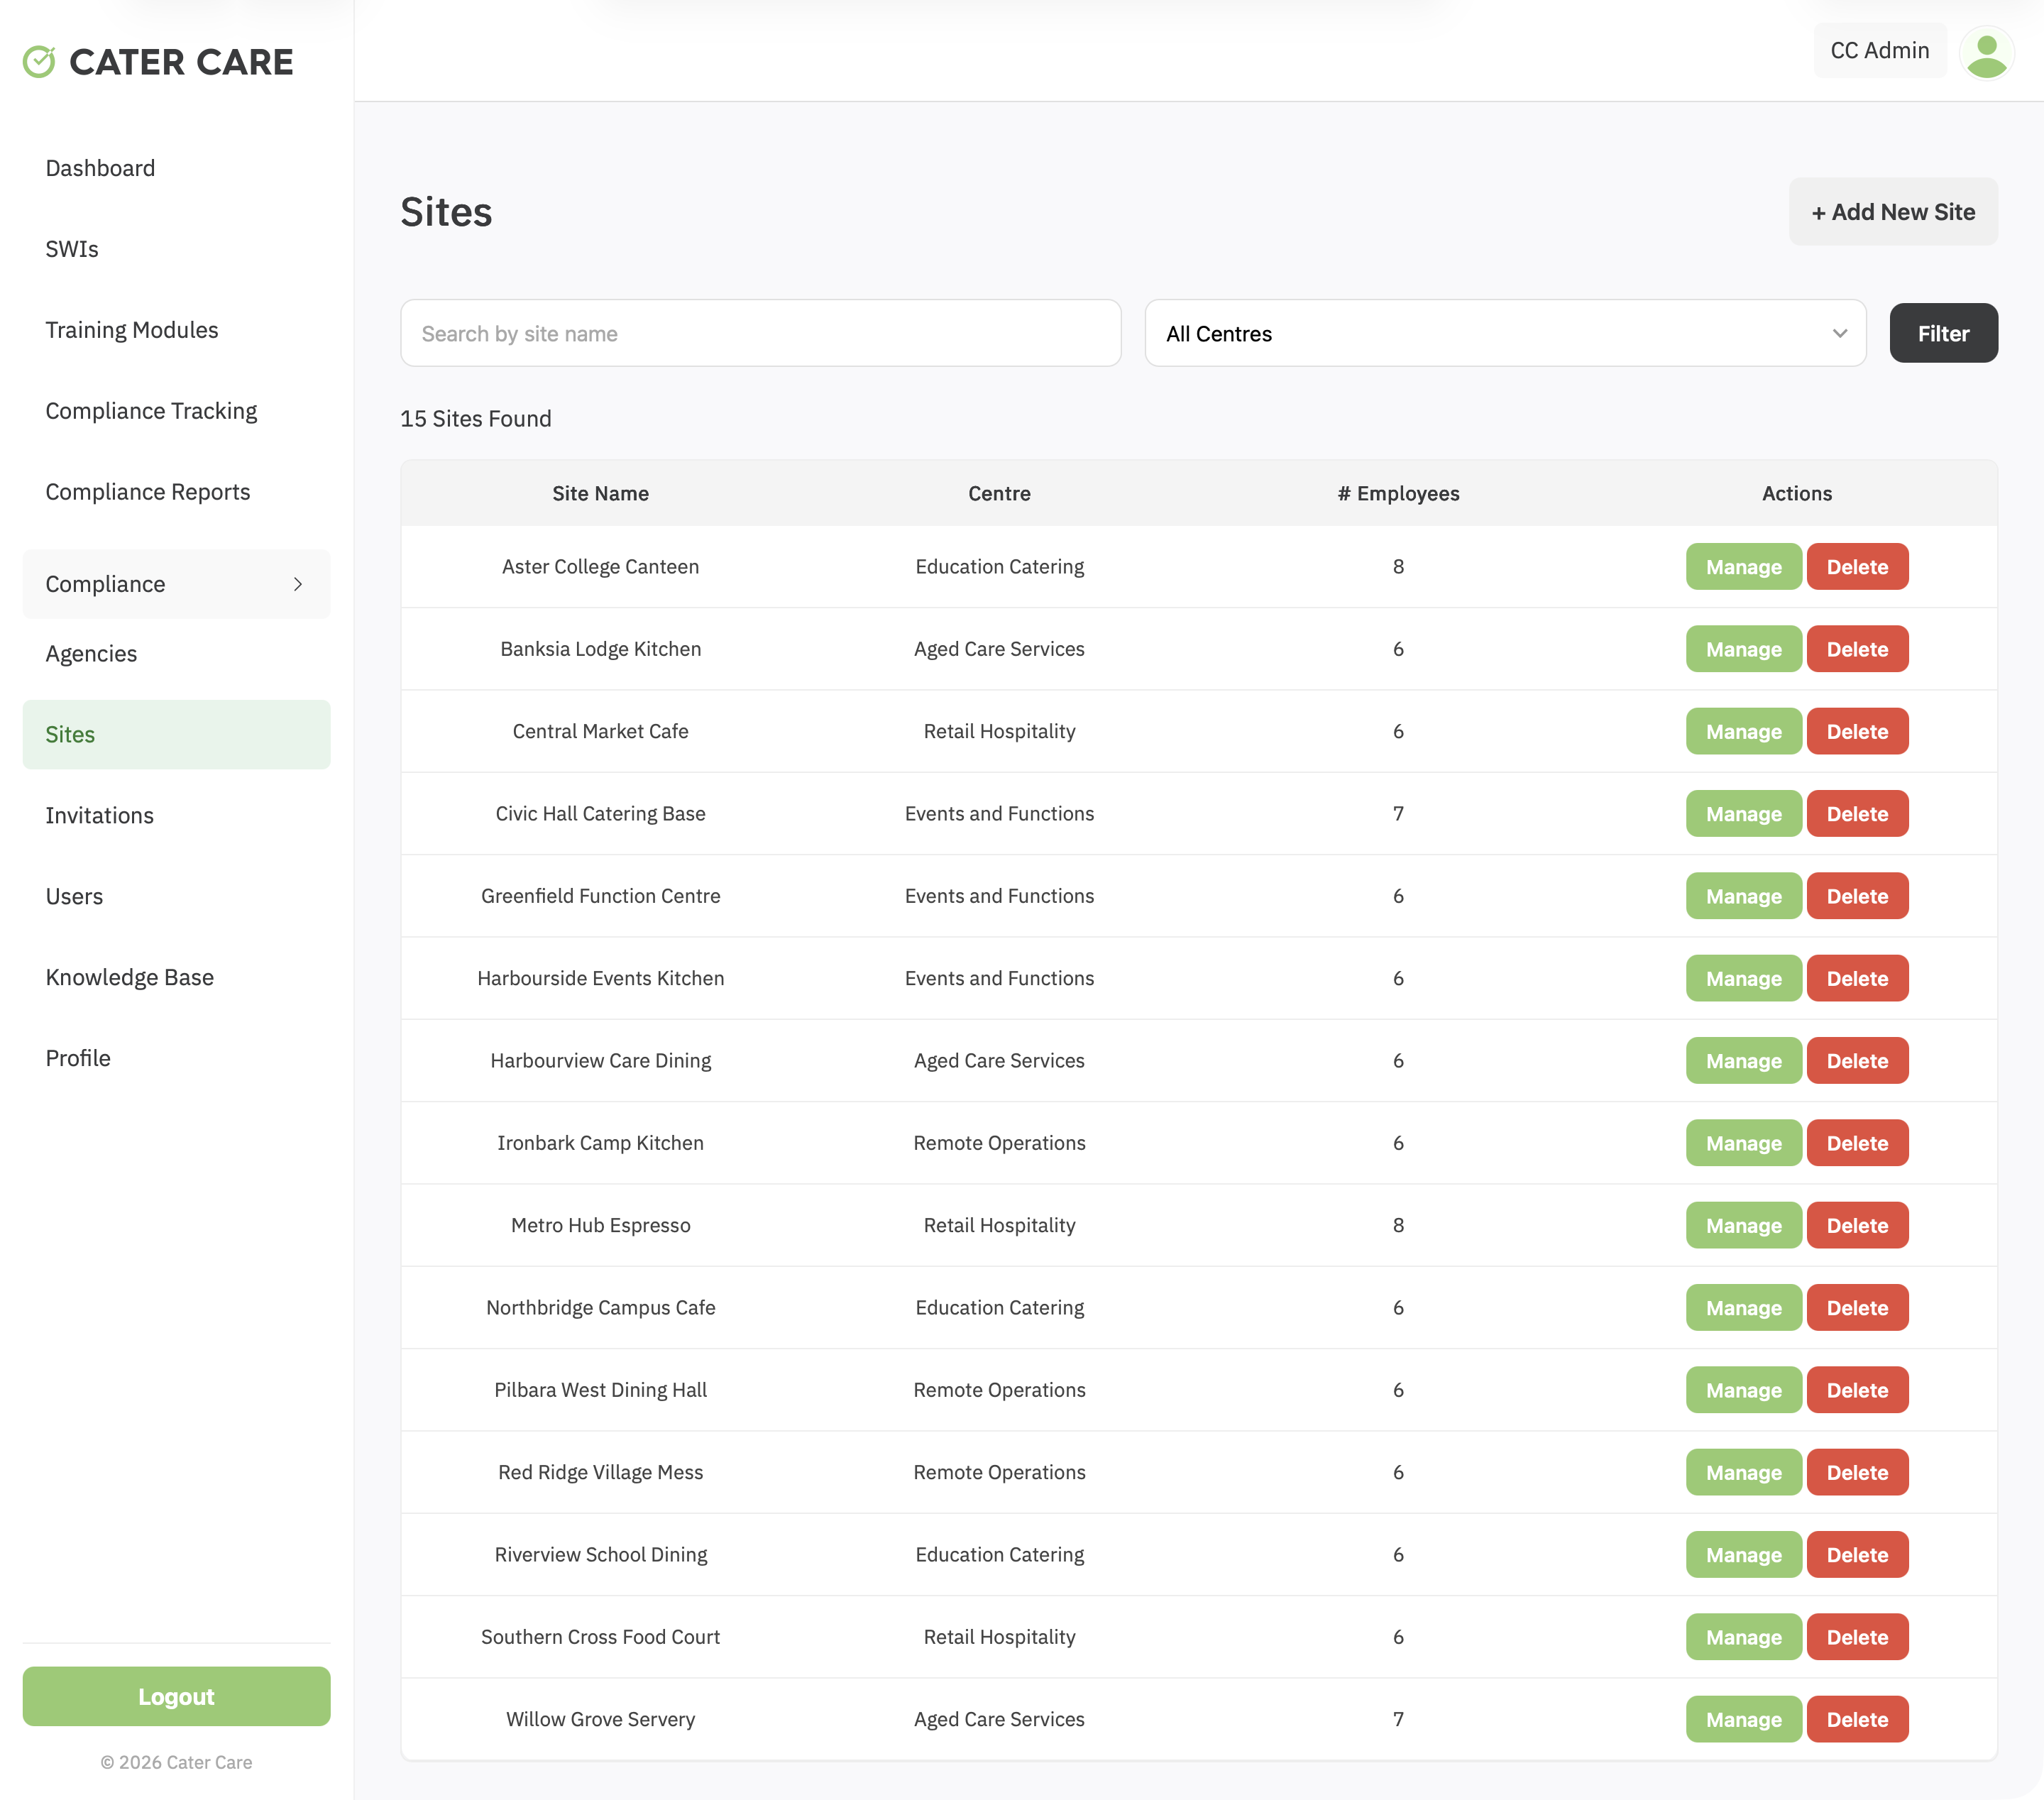Apply the Filter button
This screenshot has height=1800, width=2044.
click(1943, 333)
